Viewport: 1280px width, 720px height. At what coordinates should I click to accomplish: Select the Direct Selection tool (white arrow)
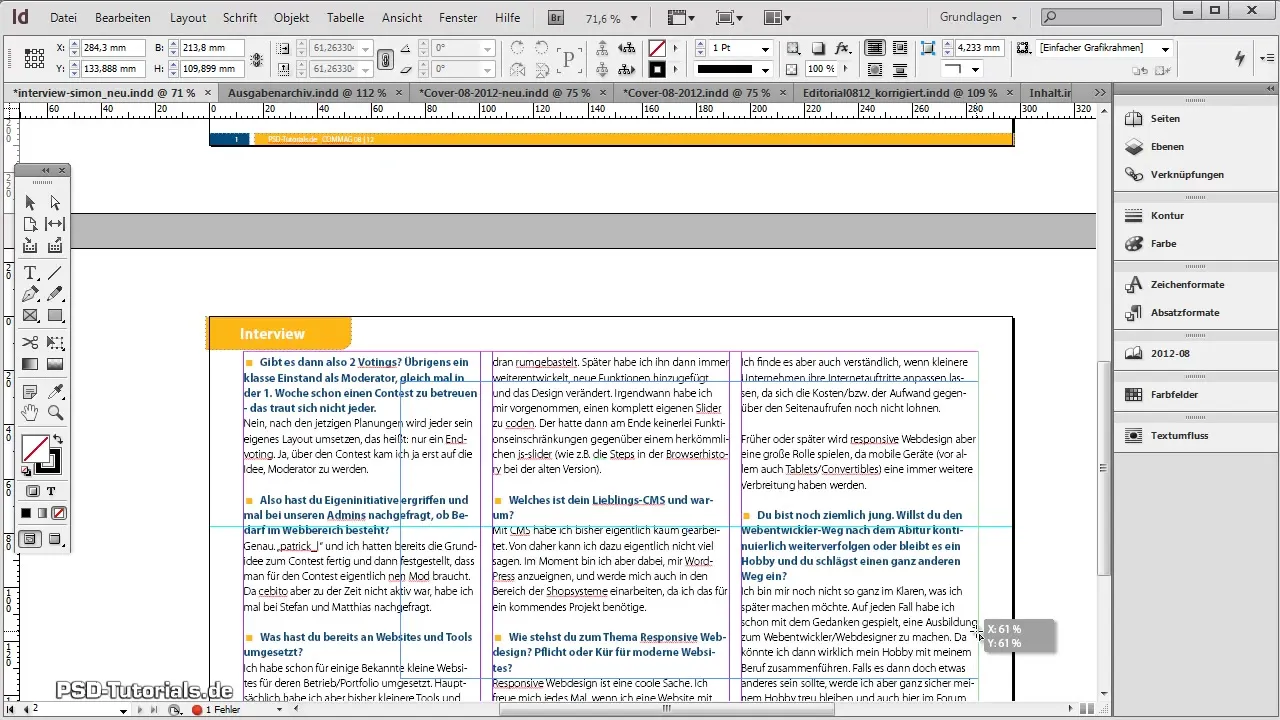click(x=55, y=203)
